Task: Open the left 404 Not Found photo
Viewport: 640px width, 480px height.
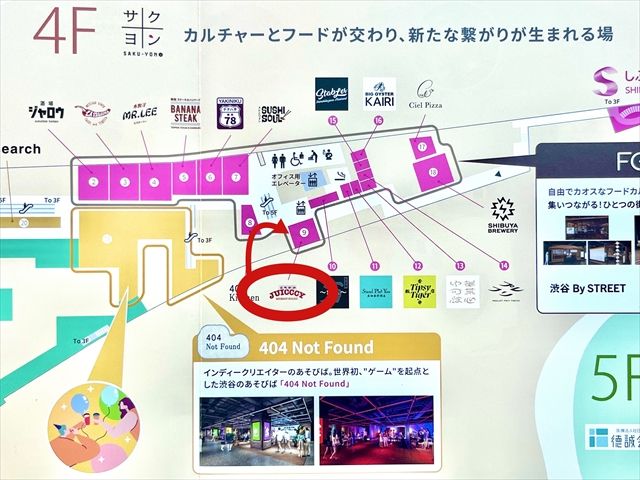Action: tap(255, 421)
